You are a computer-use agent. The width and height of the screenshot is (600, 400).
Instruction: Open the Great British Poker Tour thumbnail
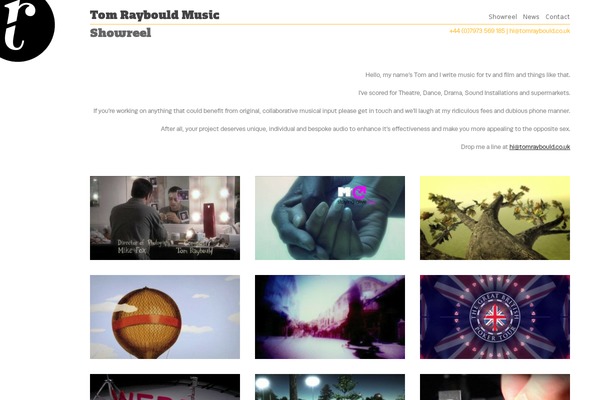[495, 317]
